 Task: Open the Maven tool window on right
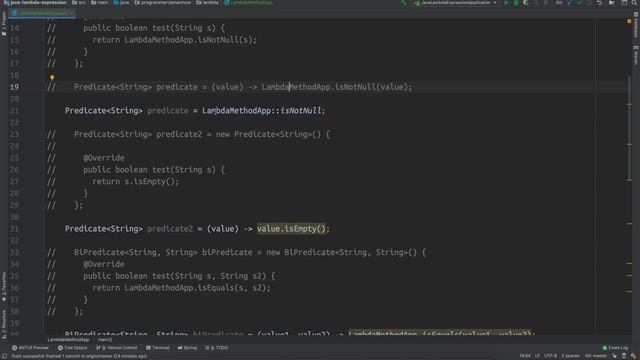coord(636,55)
